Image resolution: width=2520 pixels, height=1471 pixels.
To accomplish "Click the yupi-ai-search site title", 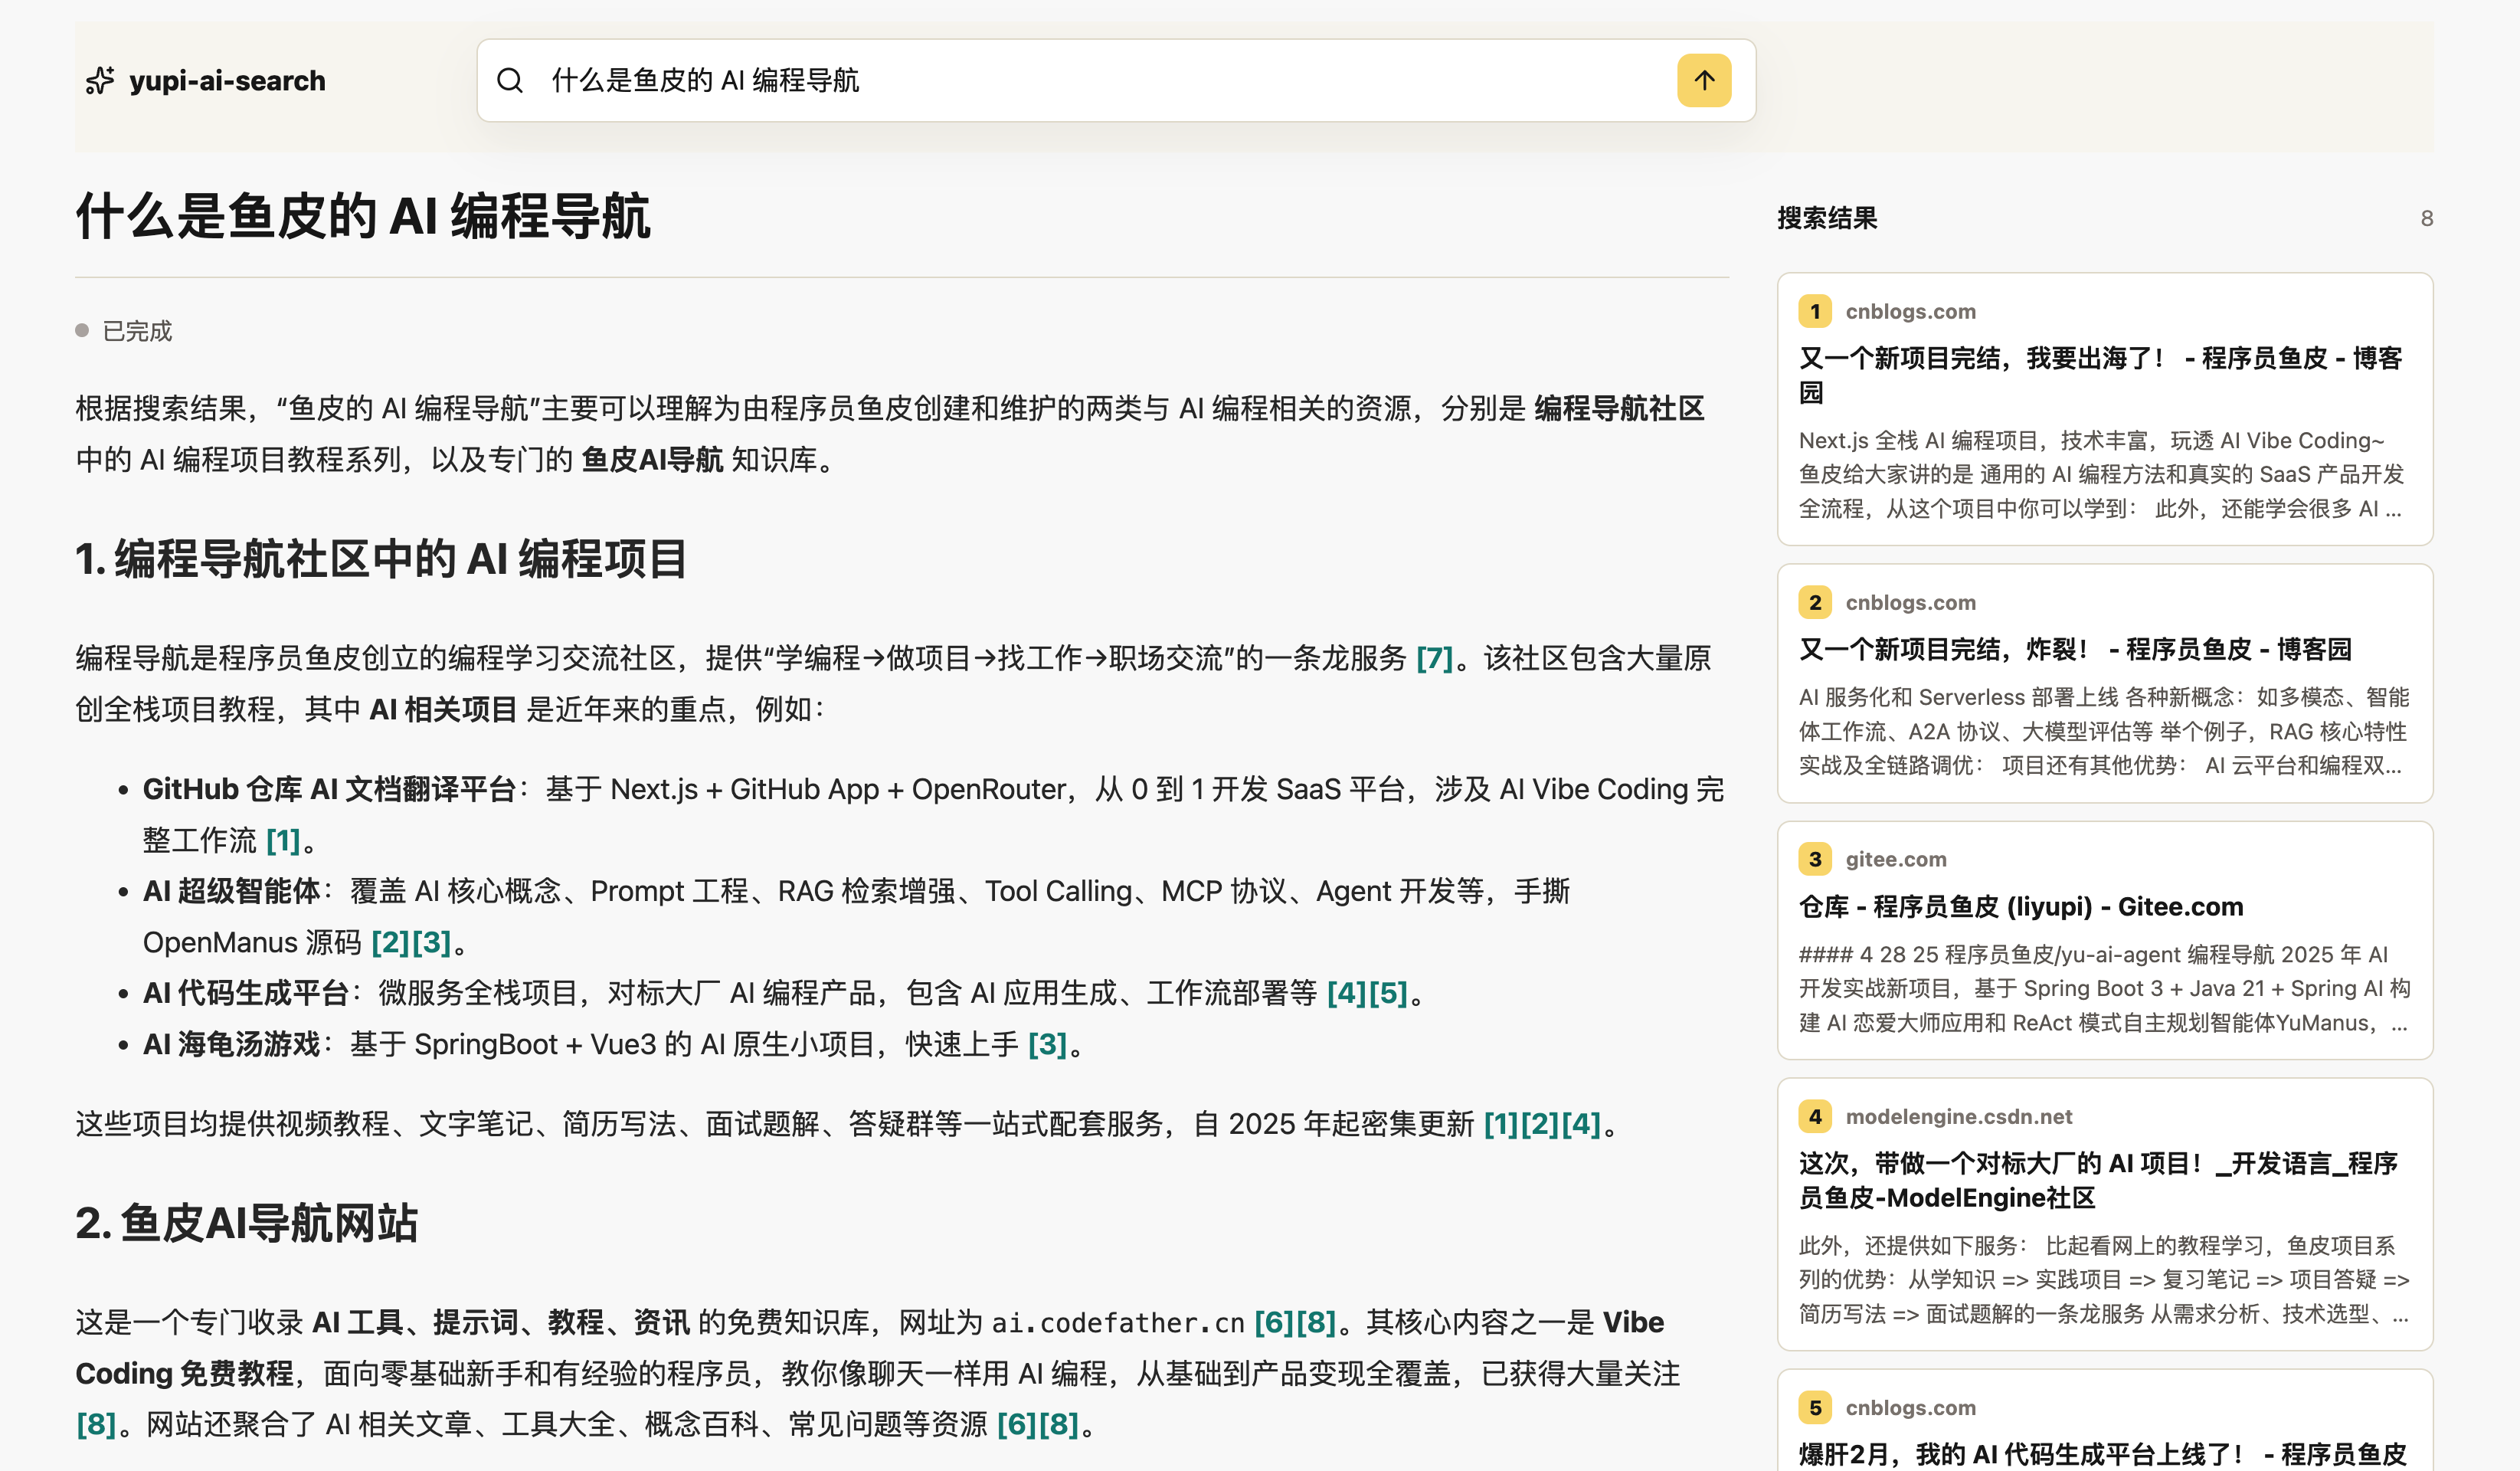I will (227, 80).
